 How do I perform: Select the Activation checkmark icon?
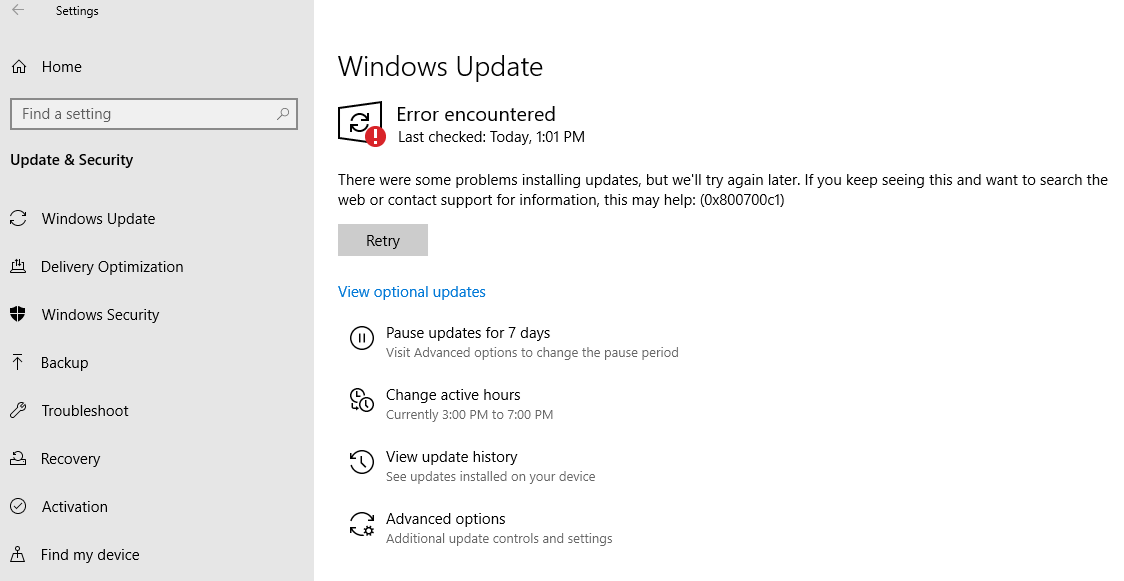pyautogui.click(x=19, y=506)
